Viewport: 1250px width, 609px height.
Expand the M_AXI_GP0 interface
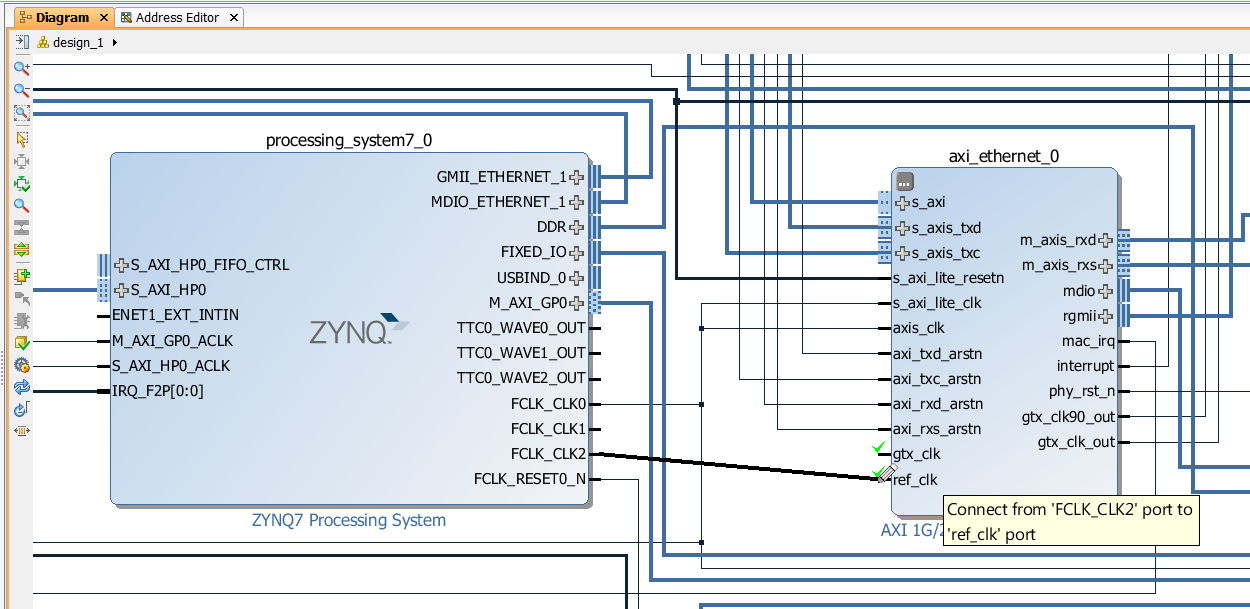pos(576,303)
